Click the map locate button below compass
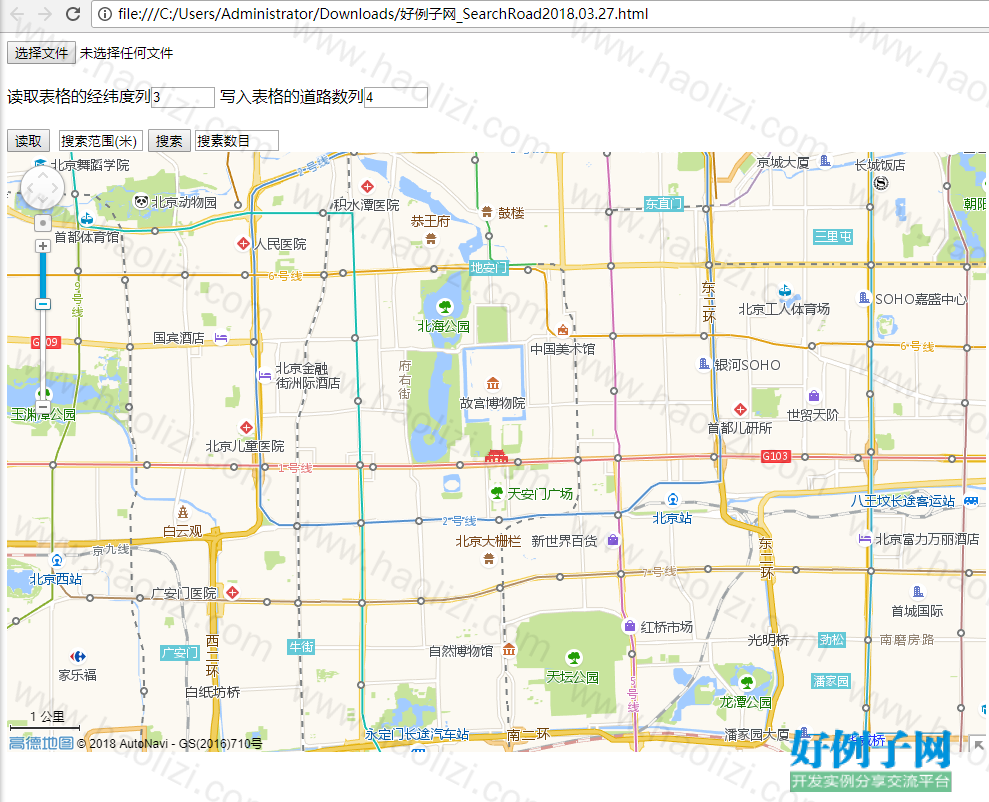 click(x=42, y=223)
